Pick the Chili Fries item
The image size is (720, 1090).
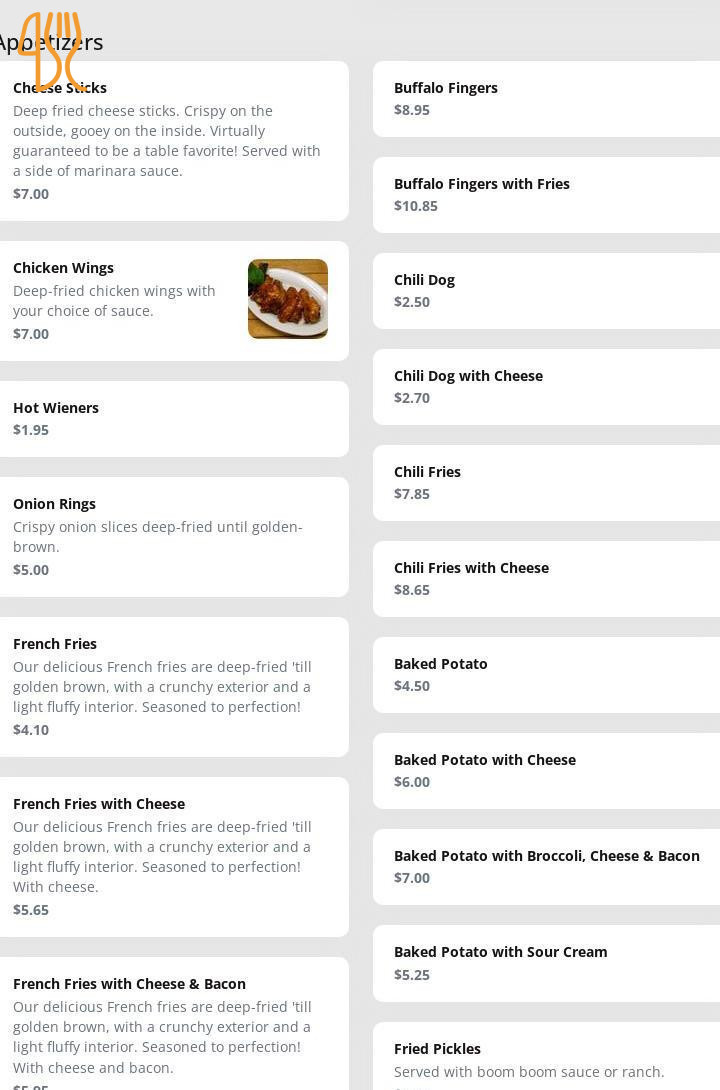pos(546,482)
